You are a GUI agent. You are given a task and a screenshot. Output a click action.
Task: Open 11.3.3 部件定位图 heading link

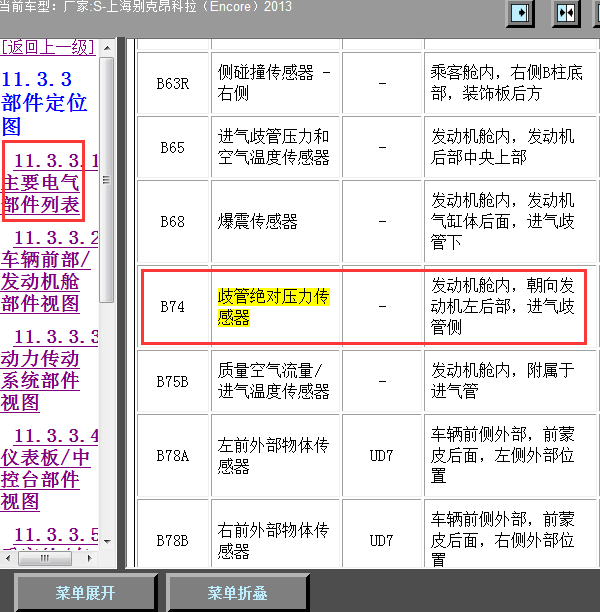44,103
